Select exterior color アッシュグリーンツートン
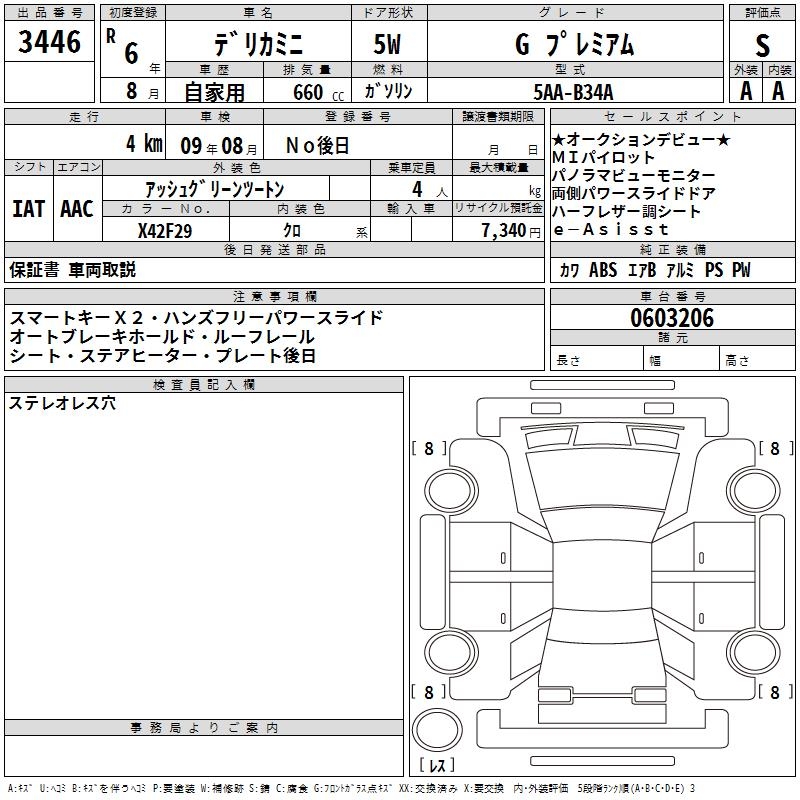 (215, 190)
